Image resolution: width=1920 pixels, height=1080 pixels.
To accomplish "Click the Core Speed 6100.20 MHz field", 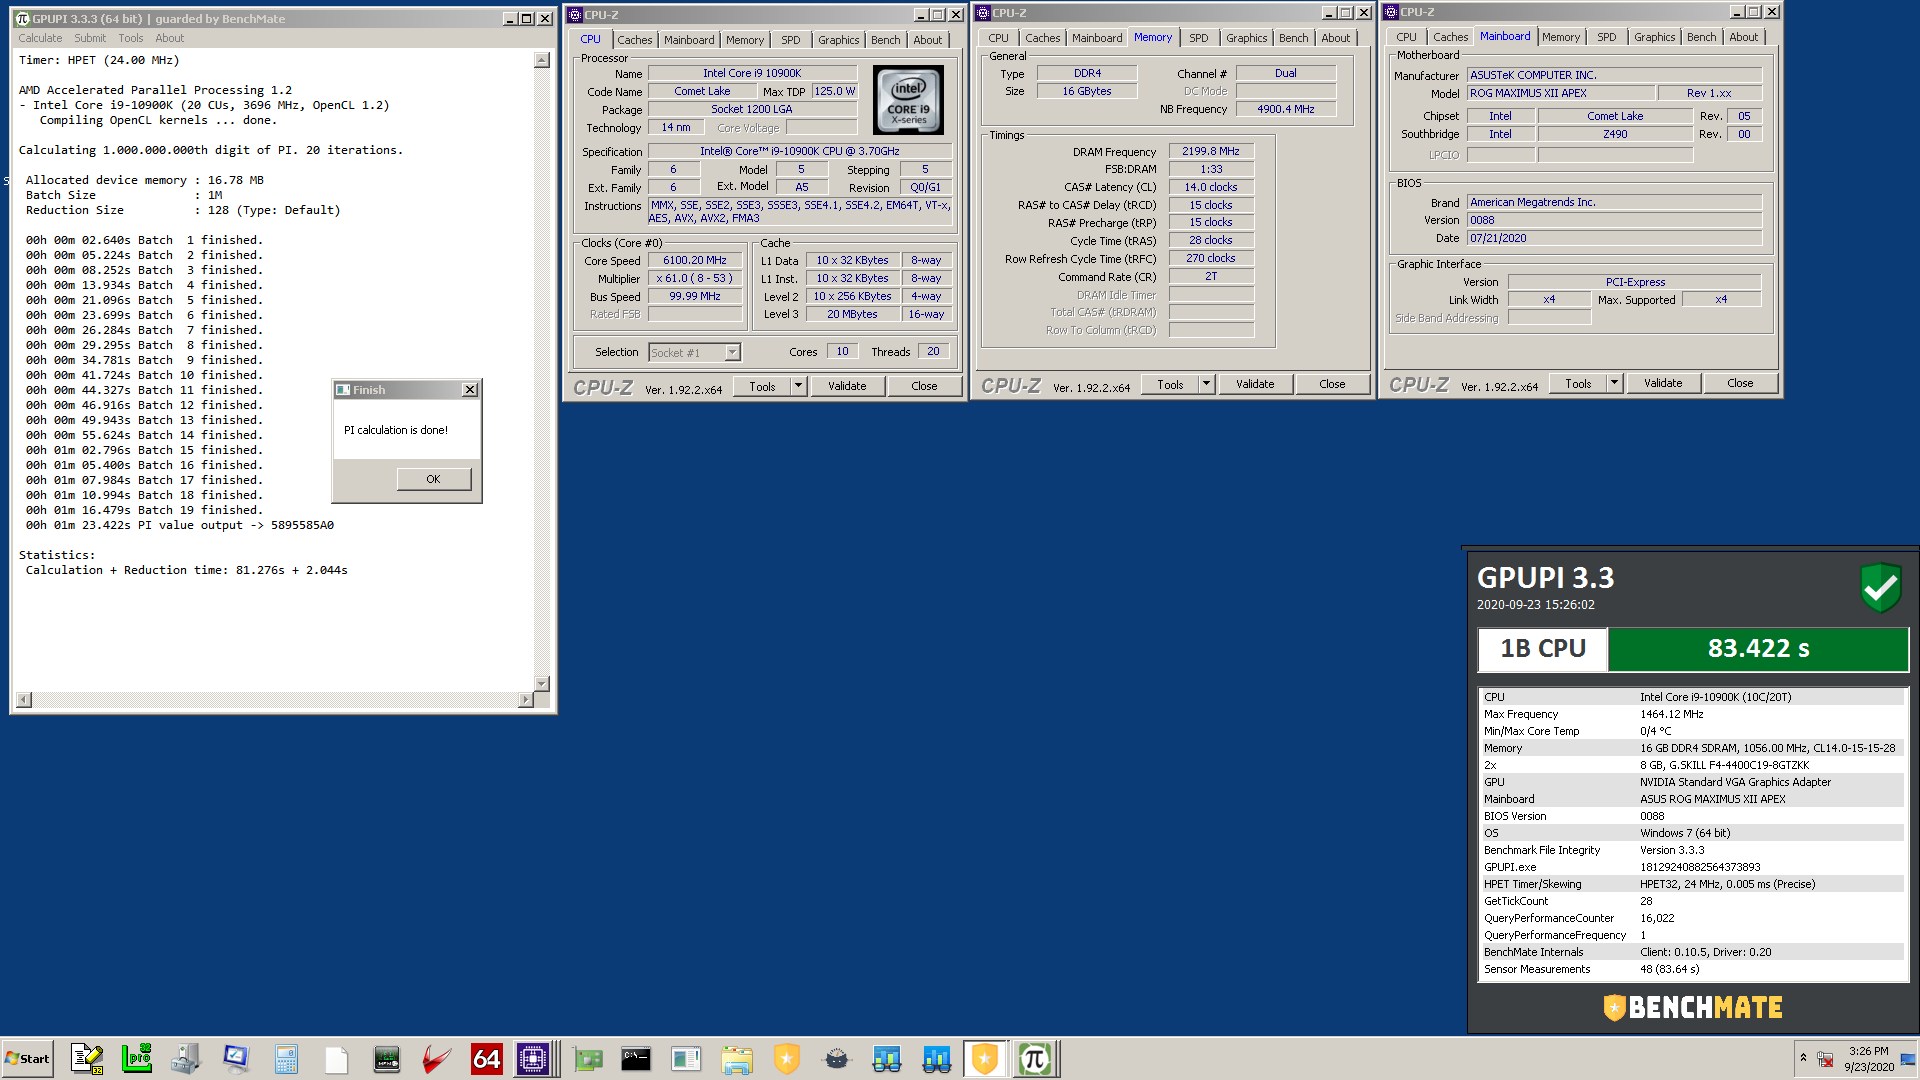I will (695, 260).
